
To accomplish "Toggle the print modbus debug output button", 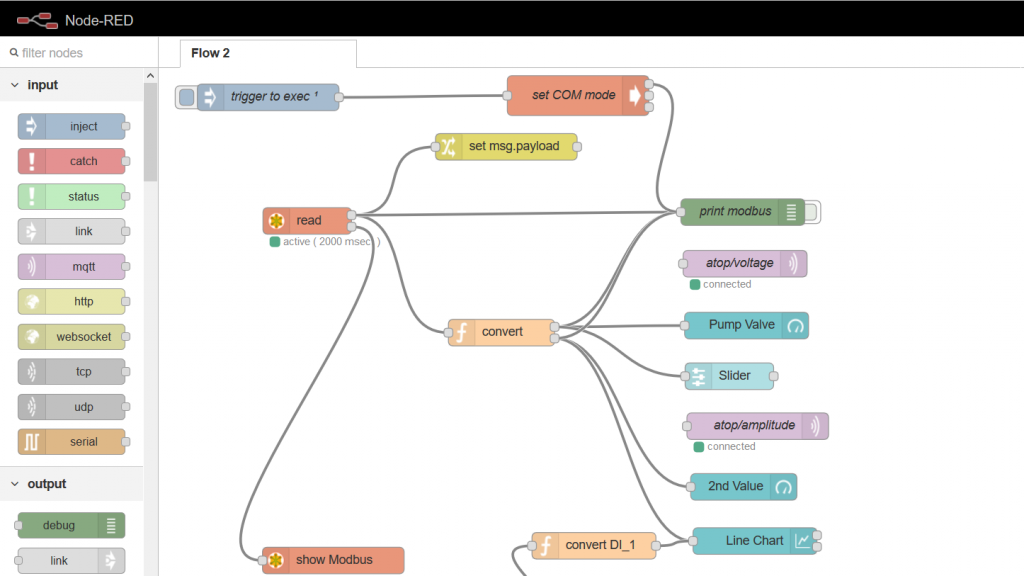I will point(812,212).
